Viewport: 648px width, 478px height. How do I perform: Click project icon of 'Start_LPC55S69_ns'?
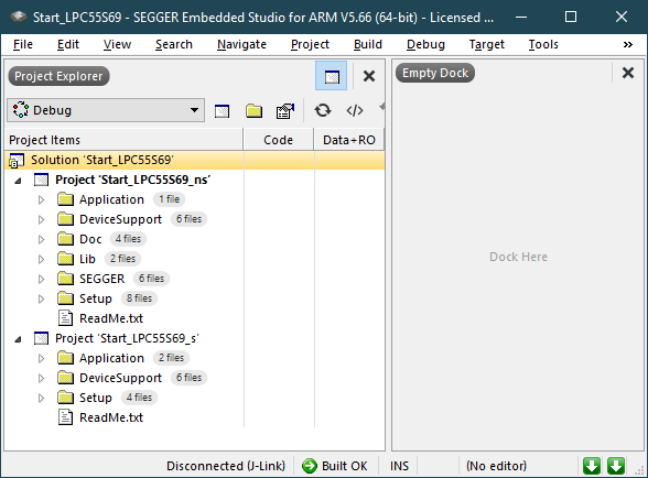pyautogui.click(x=41, y=180)
